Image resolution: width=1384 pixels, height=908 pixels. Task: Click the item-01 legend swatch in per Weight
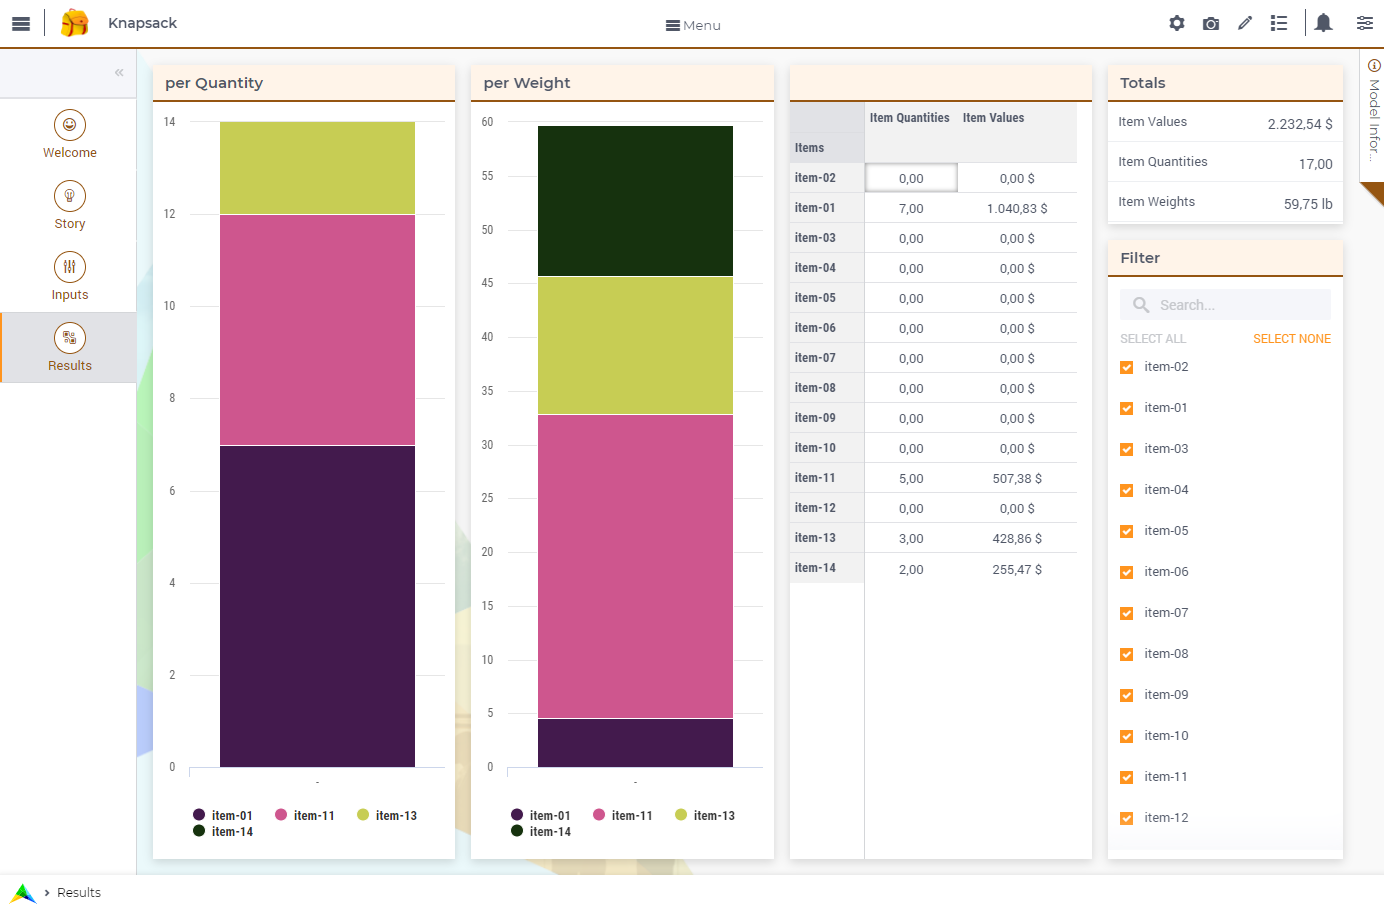[517, 815]
